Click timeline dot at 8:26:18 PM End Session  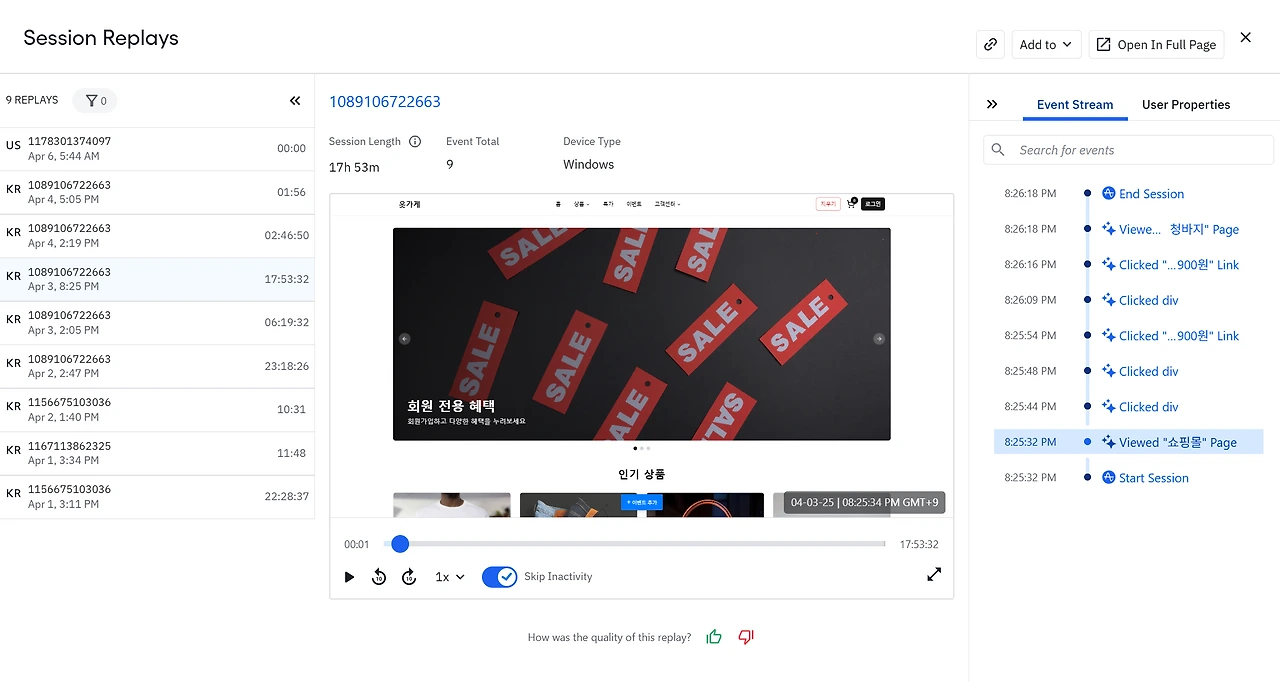pyautogui.click(x=1087, y=194)
